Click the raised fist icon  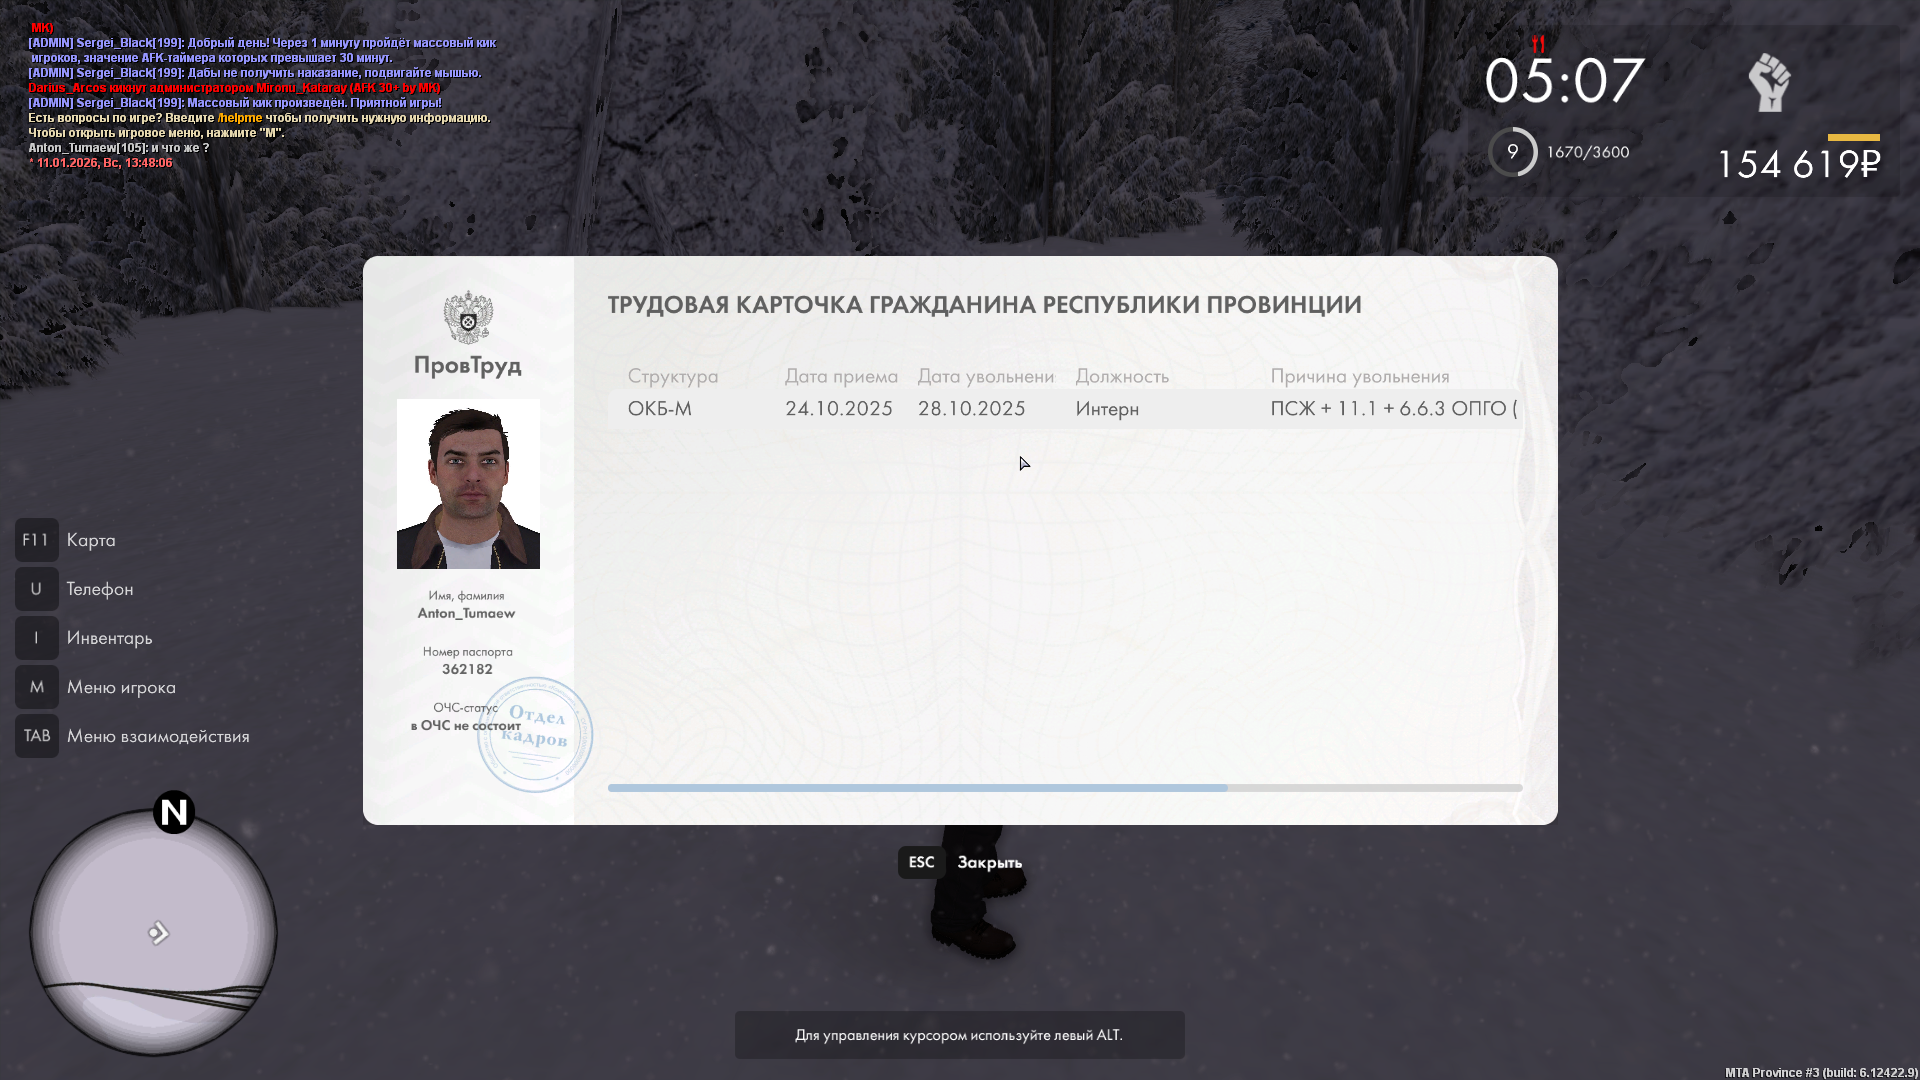coord(1769,82)
